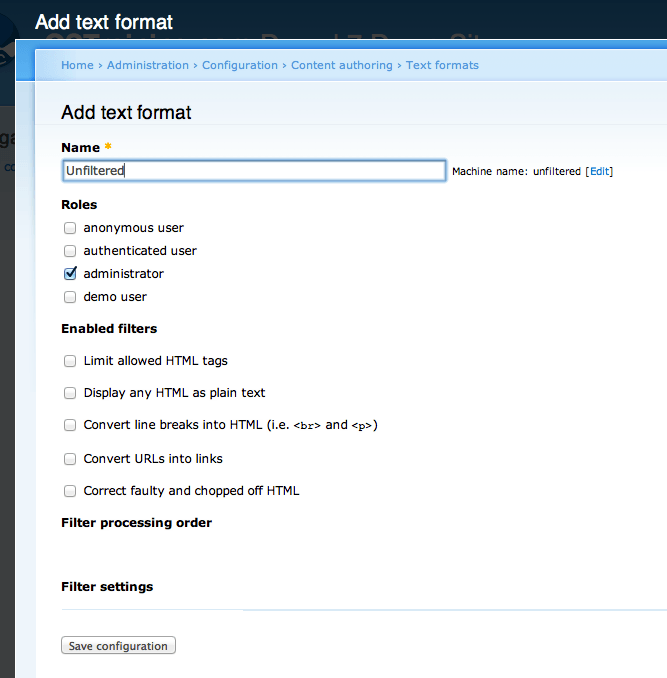Screen dimensions: 667x678
Task: Click the Name field label
Action: point(80,148)
